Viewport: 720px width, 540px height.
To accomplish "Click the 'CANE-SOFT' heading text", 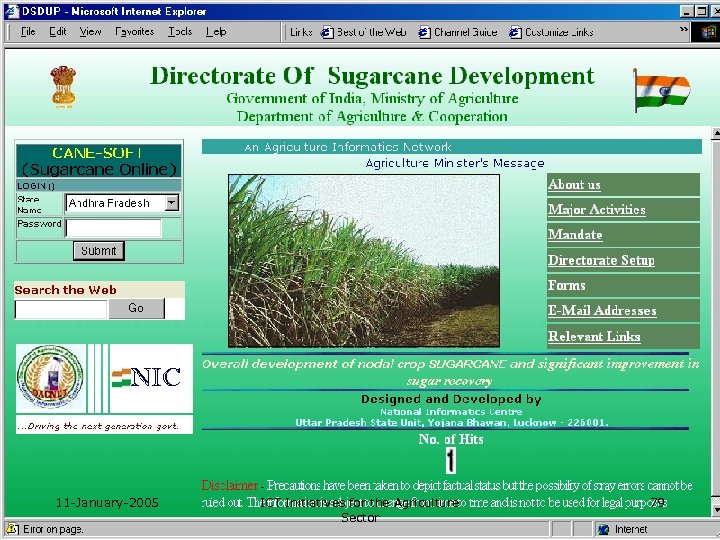I will pyautogui.click(x=97, y=153).
